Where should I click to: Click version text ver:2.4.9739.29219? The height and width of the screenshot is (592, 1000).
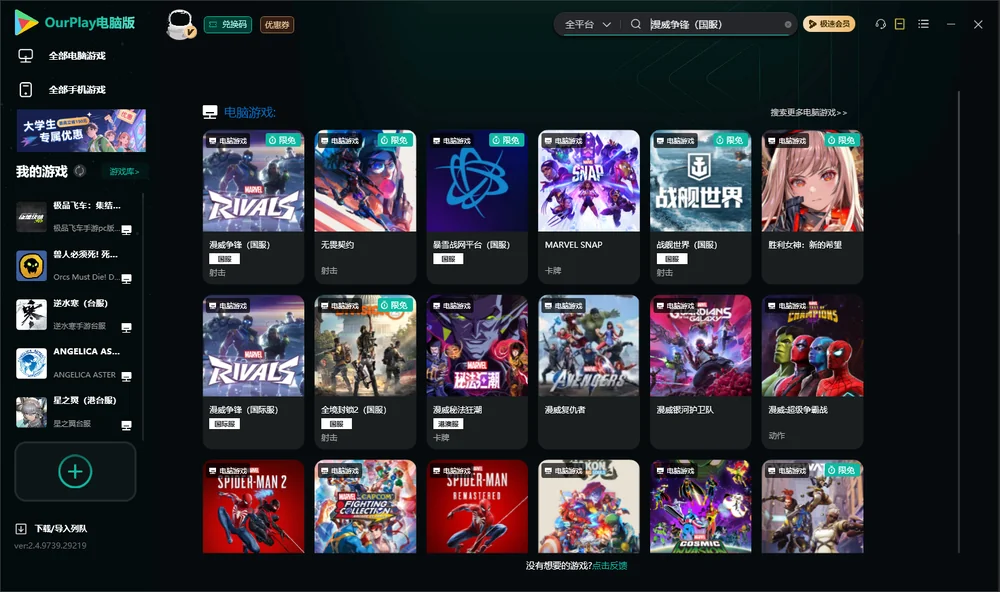(50, 546)
